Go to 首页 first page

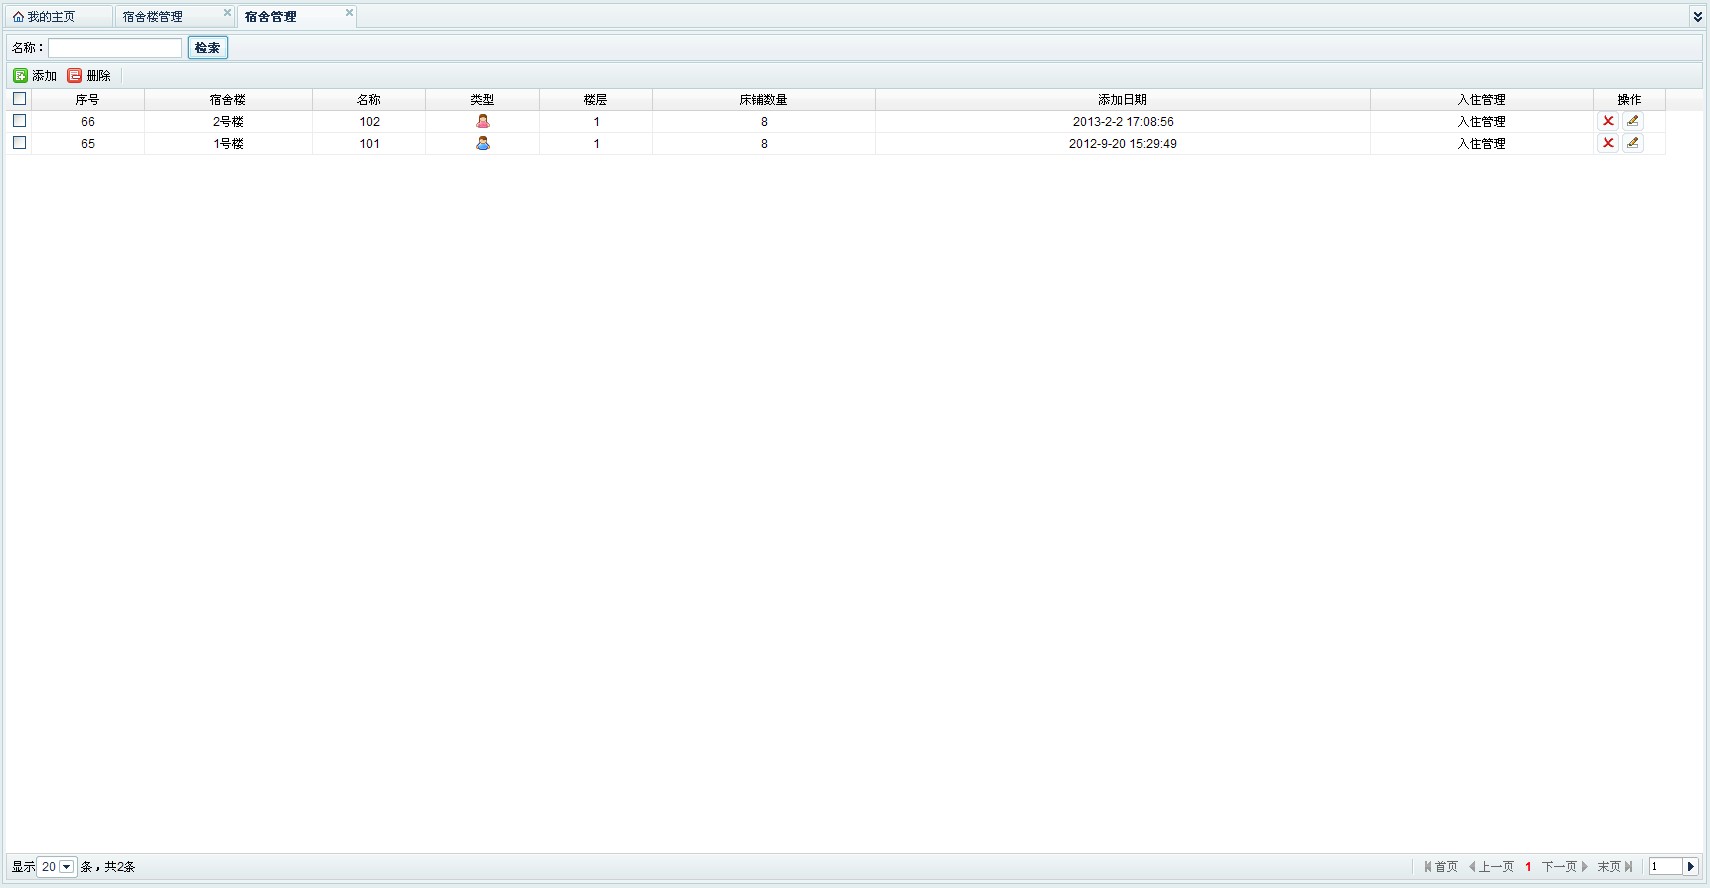(1441, 867)
